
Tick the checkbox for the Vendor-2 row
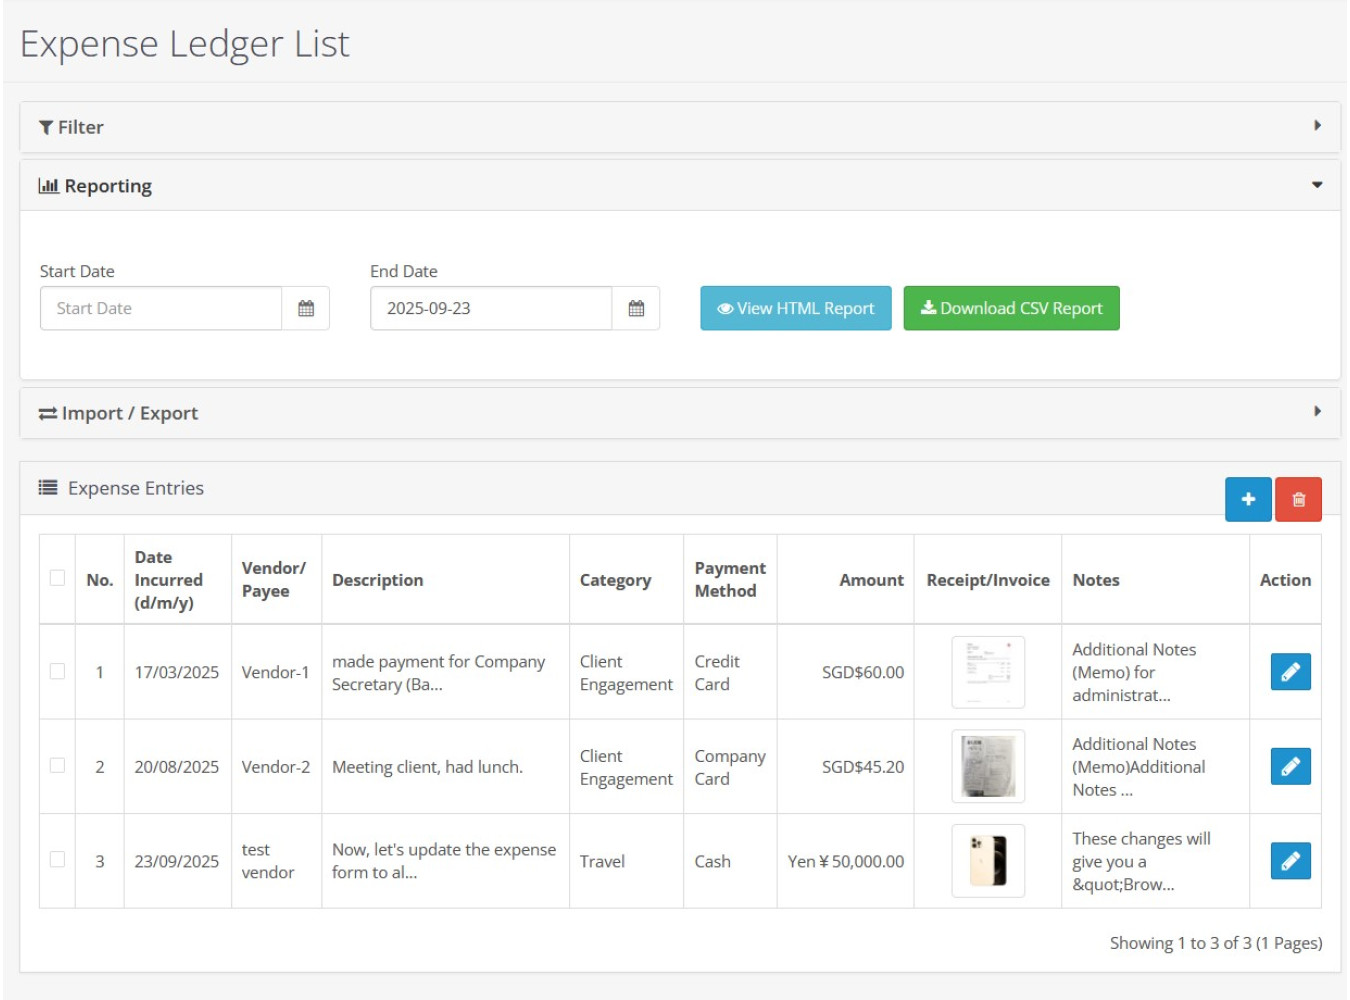pyautogui.click(x=58, y=766)
